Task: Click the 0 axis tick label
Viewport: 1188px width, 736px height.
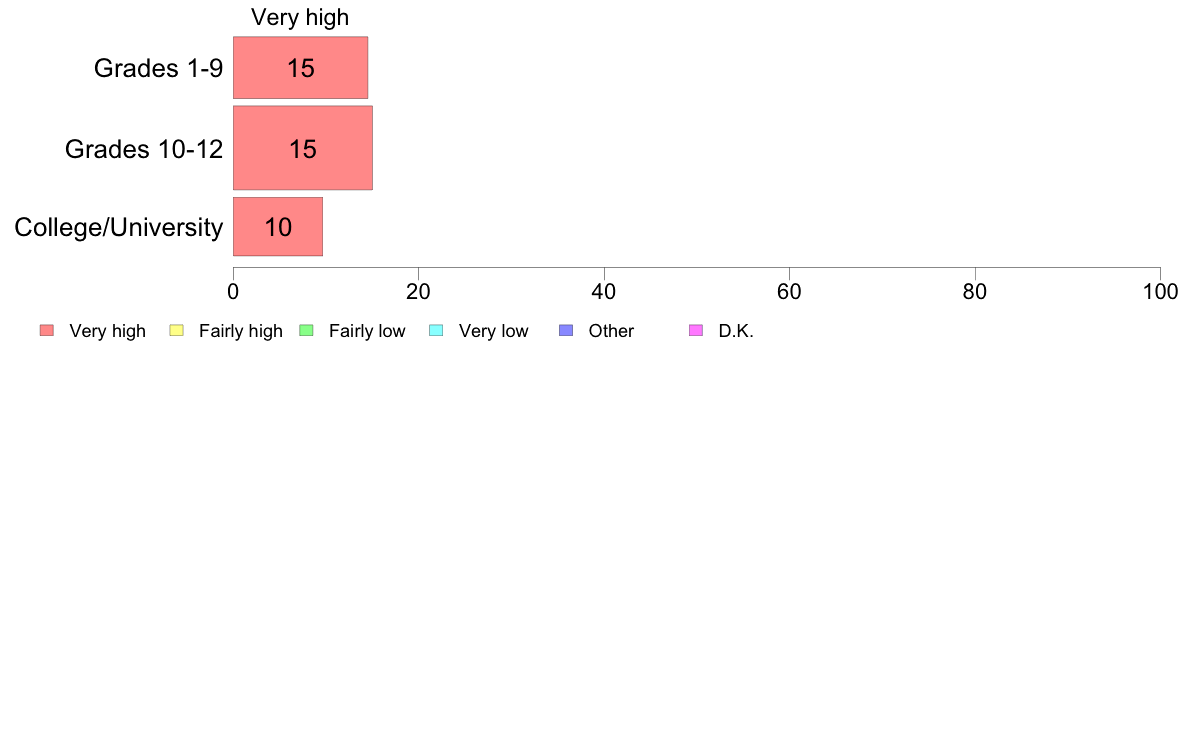Action: [x=233, y=292]
